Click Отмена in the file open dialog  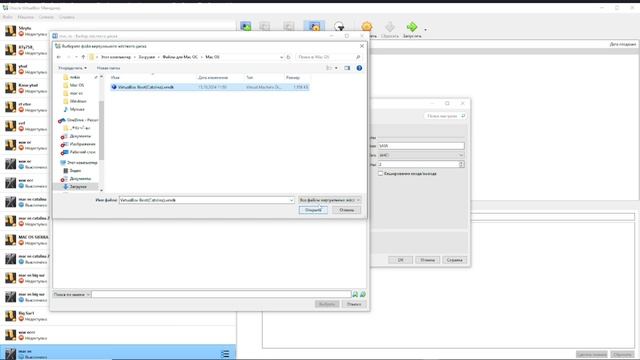point(347,210)
